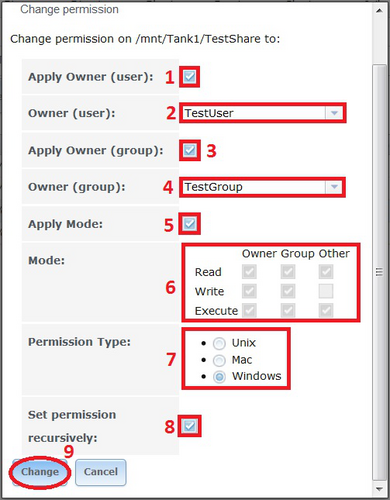This screenshot has width=390, height=500.
Task: Click the Execute row label
Action: tap(216, 311)
